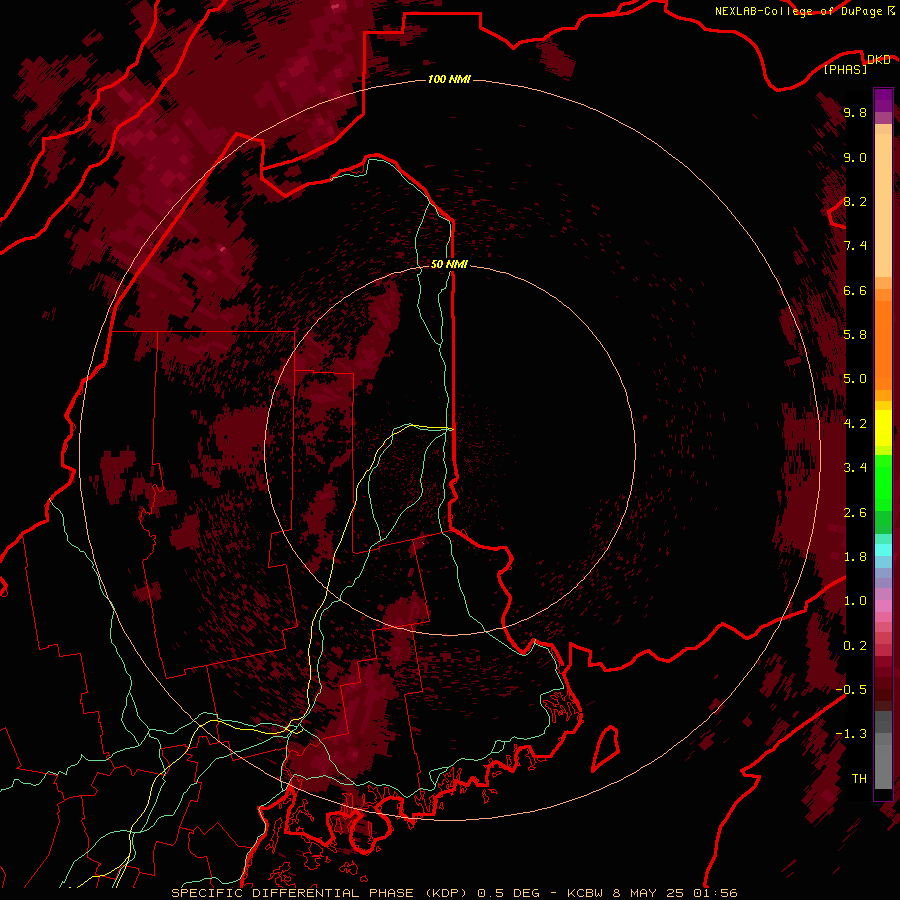
Task: Click the yellow segment of the color bar
Action: tap(883, 428)
